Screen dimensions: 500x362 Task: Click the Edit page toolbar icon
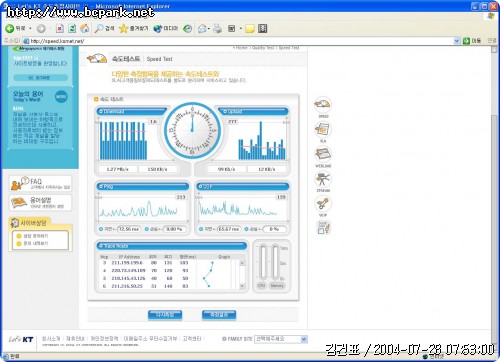tap(232, 29)
